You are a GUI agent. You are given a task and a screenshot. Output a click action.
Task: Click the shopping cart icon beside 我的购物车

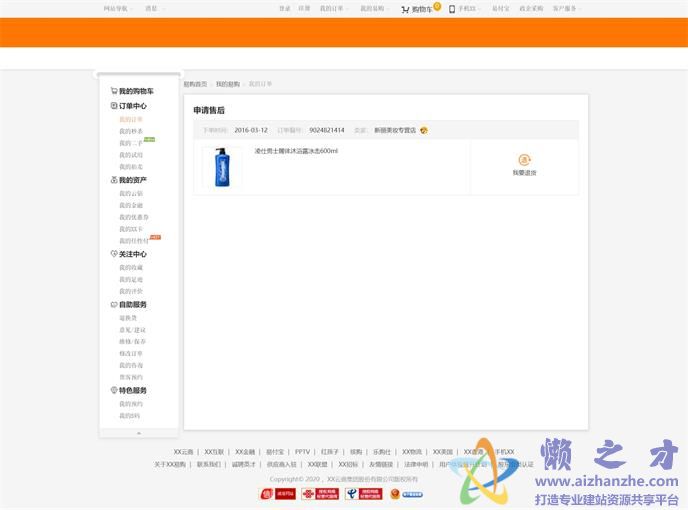[114, 91]
